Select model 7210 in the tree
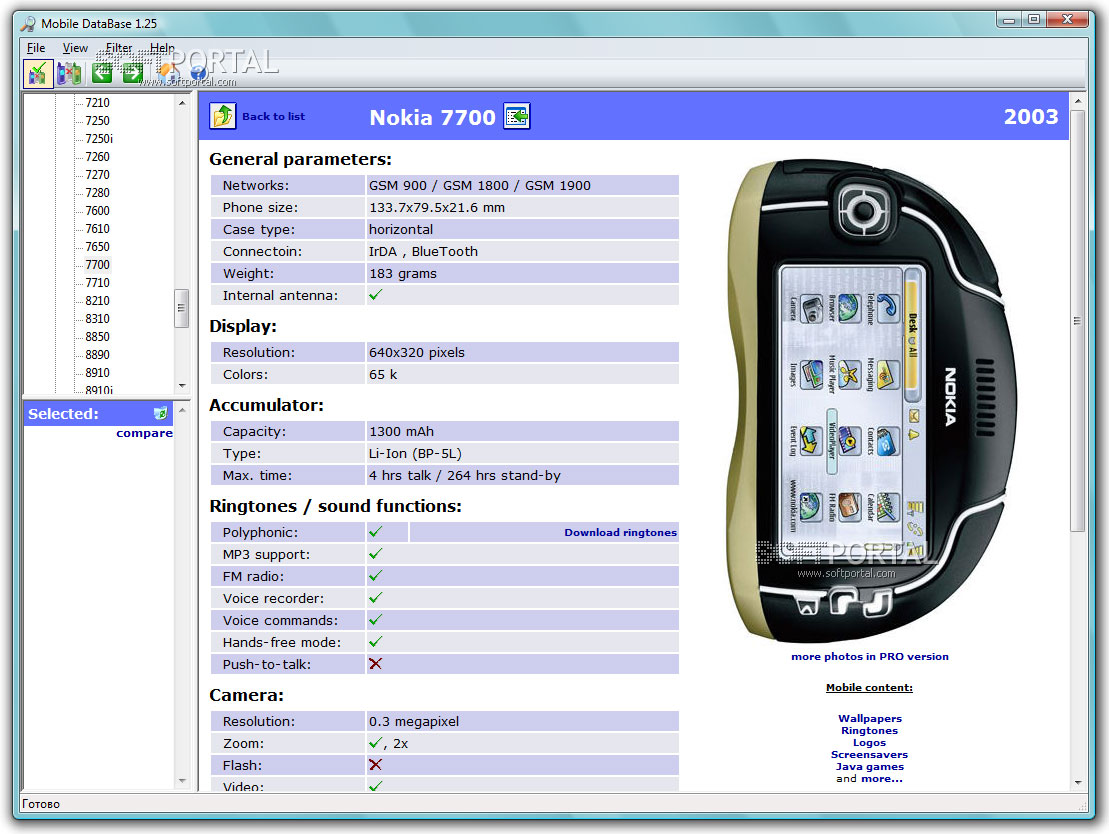 click(98, 103)
